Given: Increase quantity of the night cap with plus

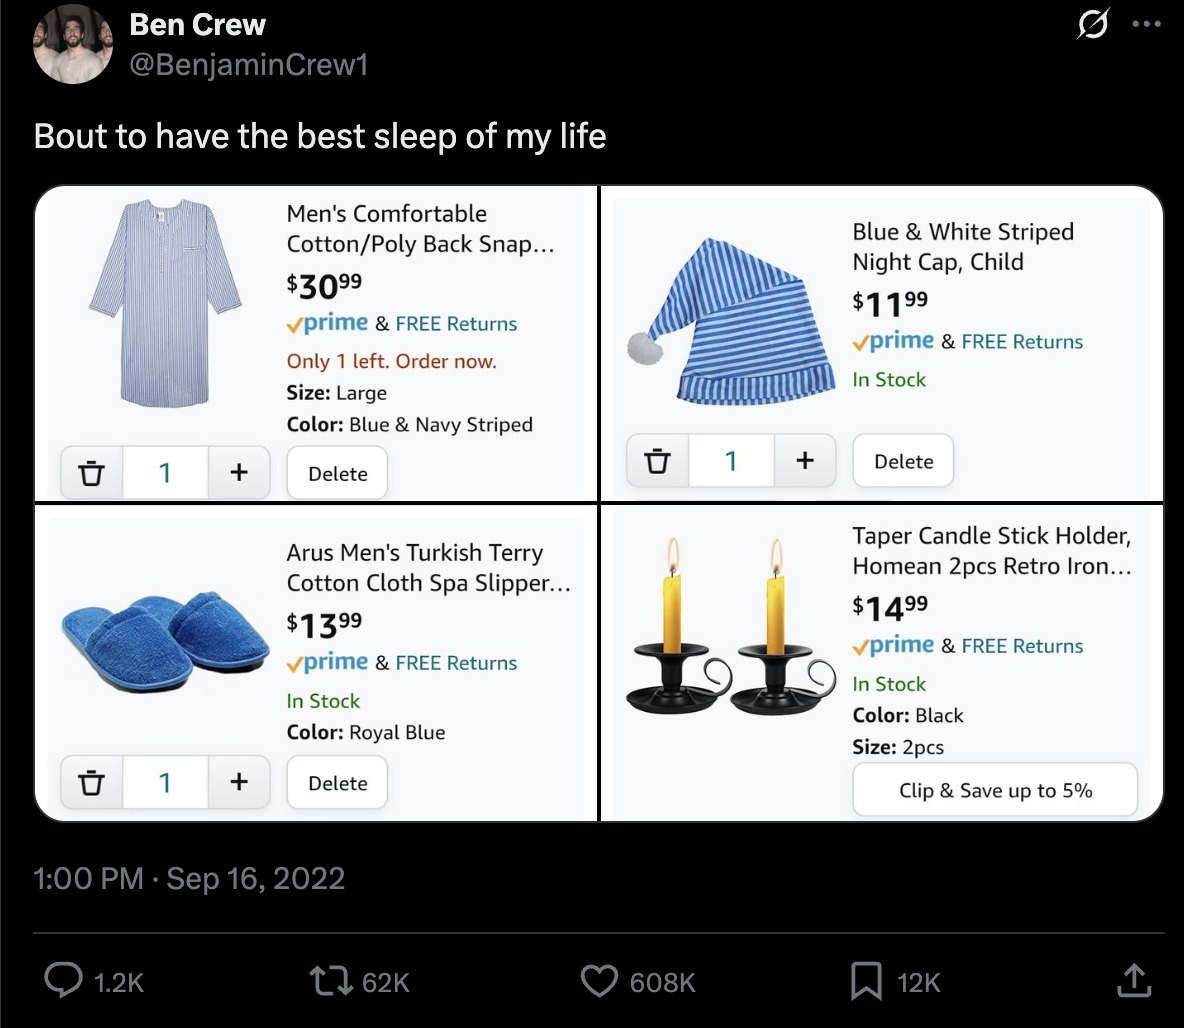Looking at the screenshot, I should point(805,460).
